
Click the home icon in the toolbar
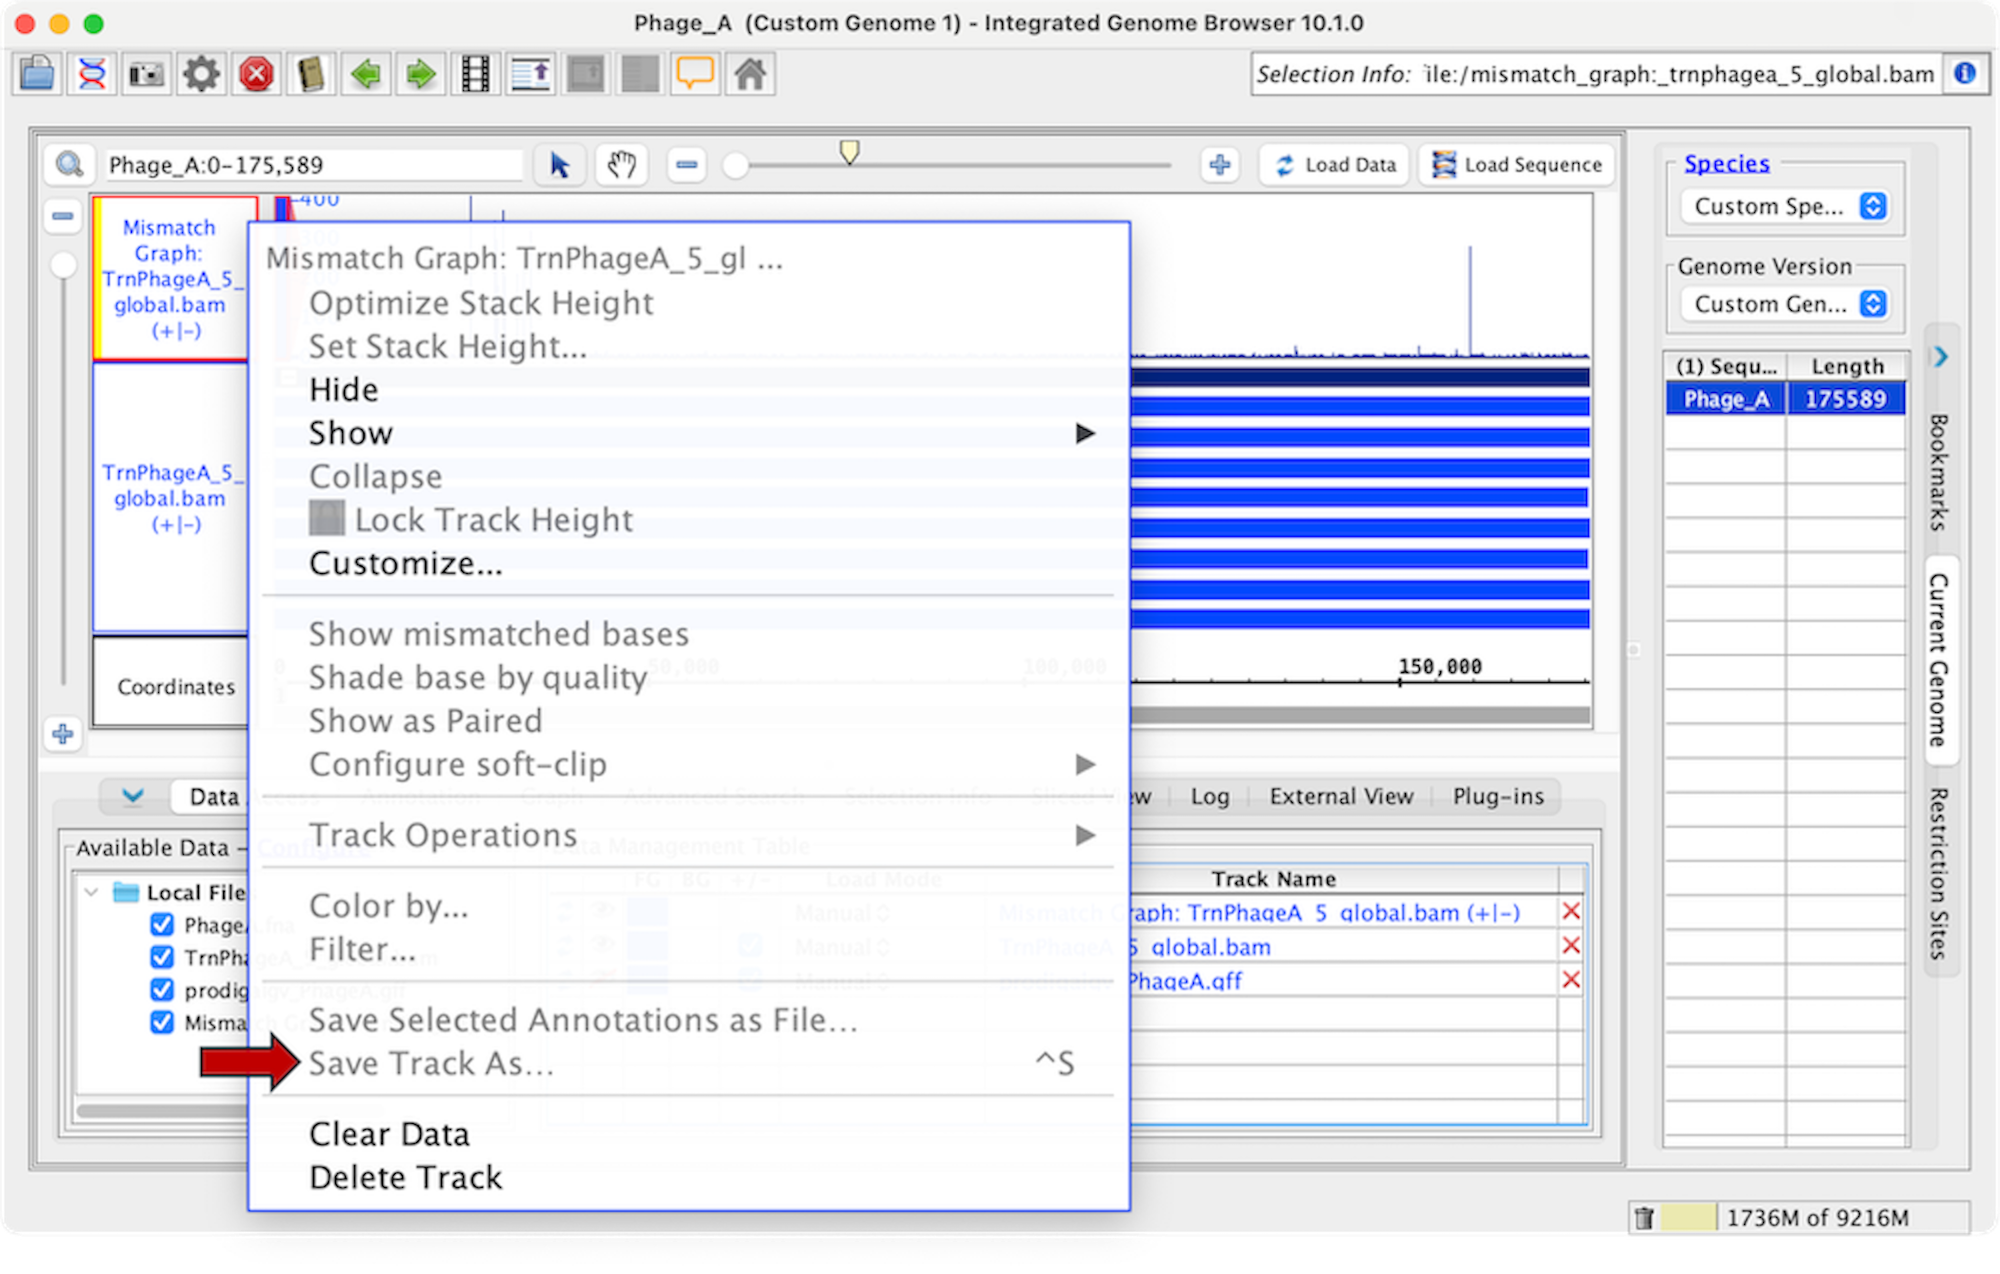[750, 74]
